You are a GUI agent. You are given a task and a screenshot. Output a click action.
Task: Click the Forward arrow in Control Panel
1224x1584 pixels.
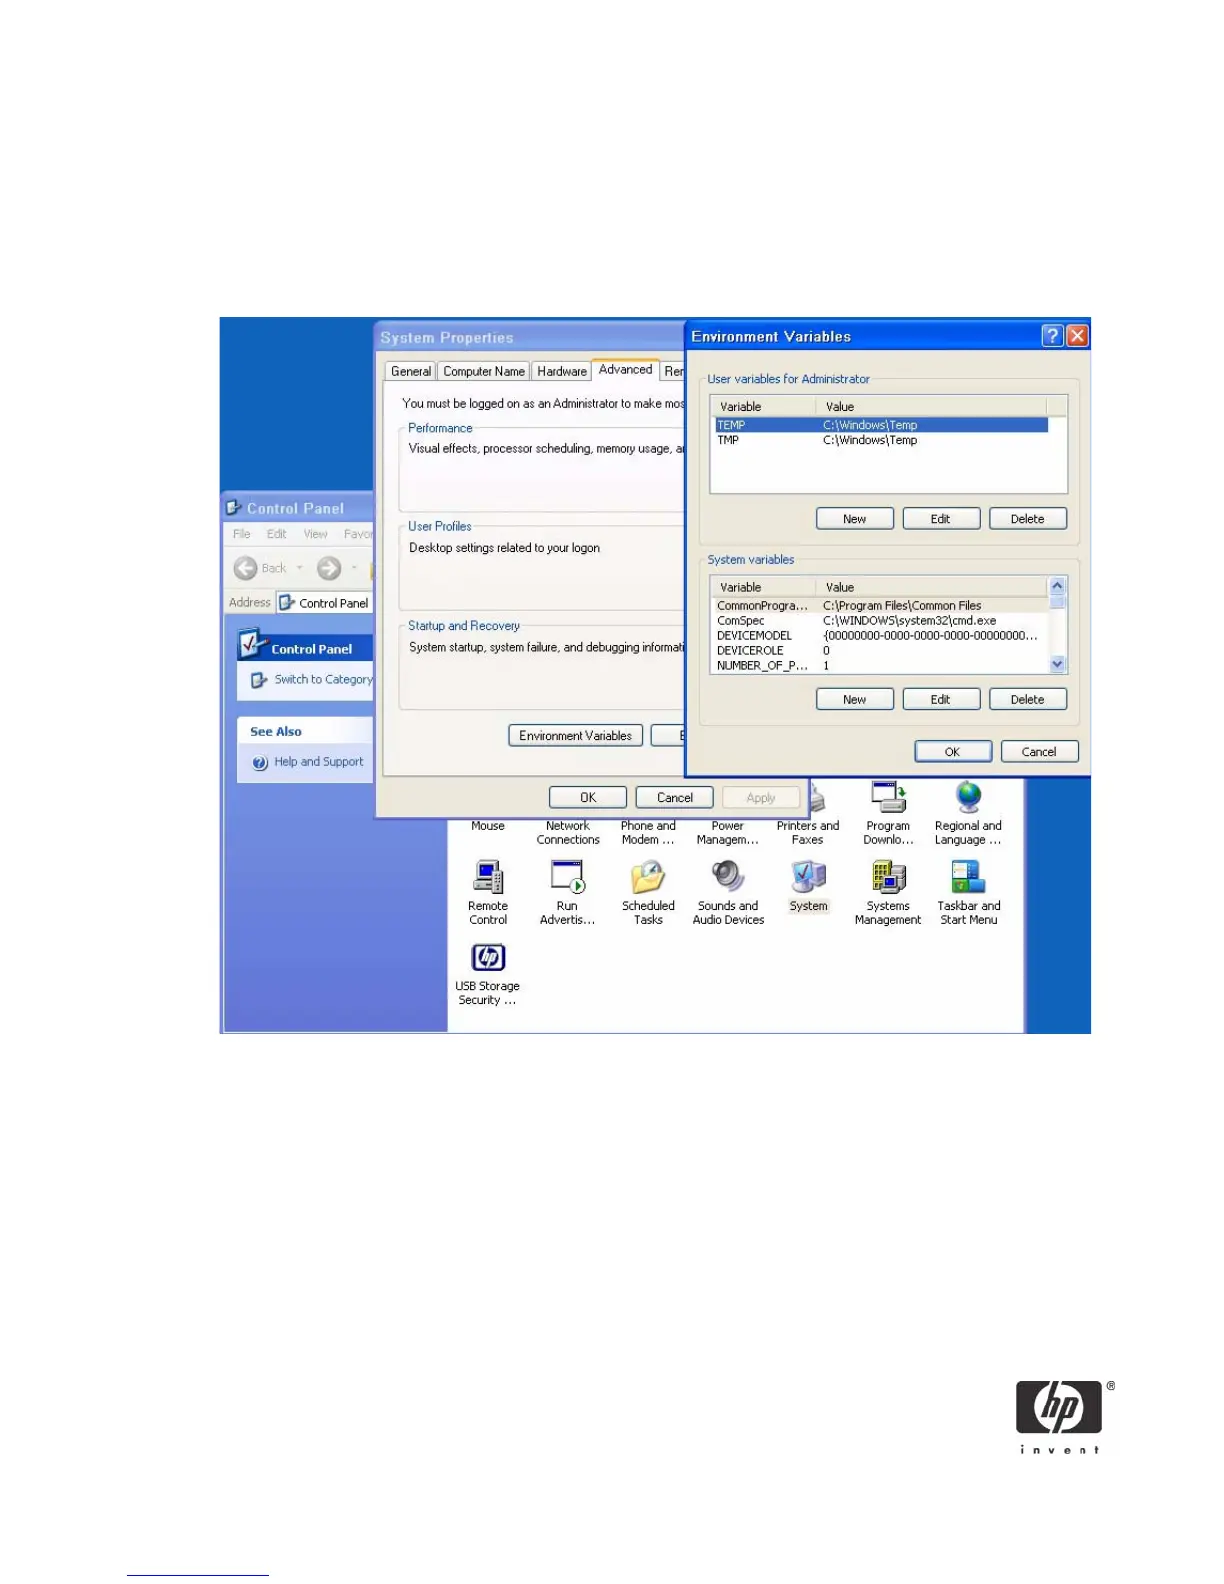(x=329, y=568)
